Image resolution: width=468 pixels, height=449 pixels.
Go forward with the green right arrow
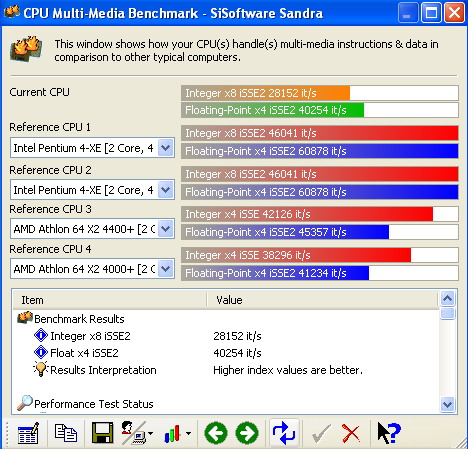click(247, 433)
